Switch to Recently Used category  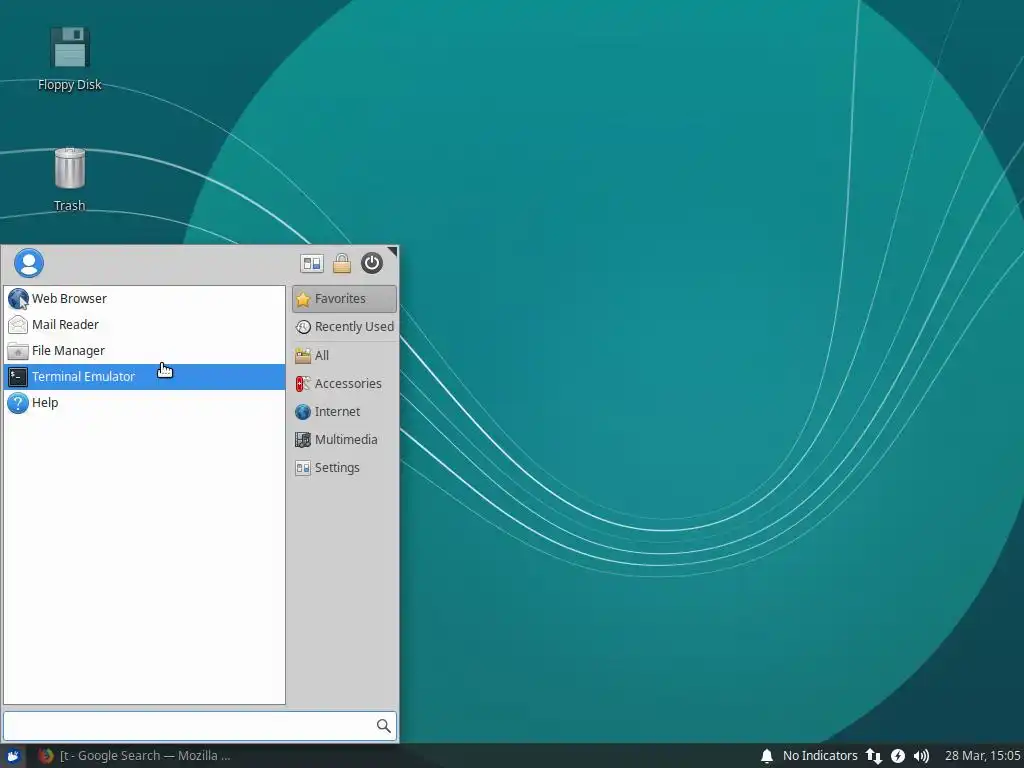coord(344,327)
